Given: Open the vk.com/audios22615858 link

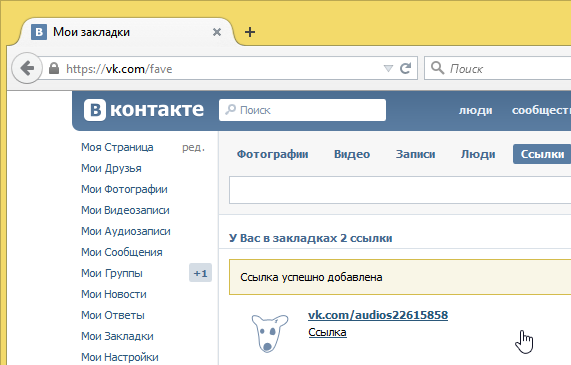Looking at the screenshot, I should coord(378,315).
